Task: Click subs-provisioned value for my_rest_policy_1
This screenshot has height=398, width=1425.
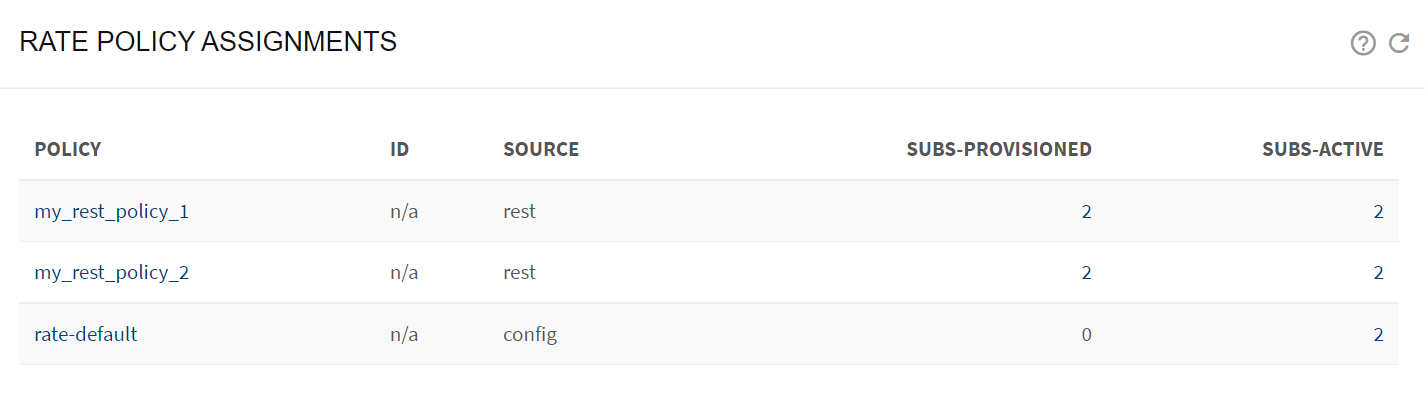Action: tap(1087, 212)
